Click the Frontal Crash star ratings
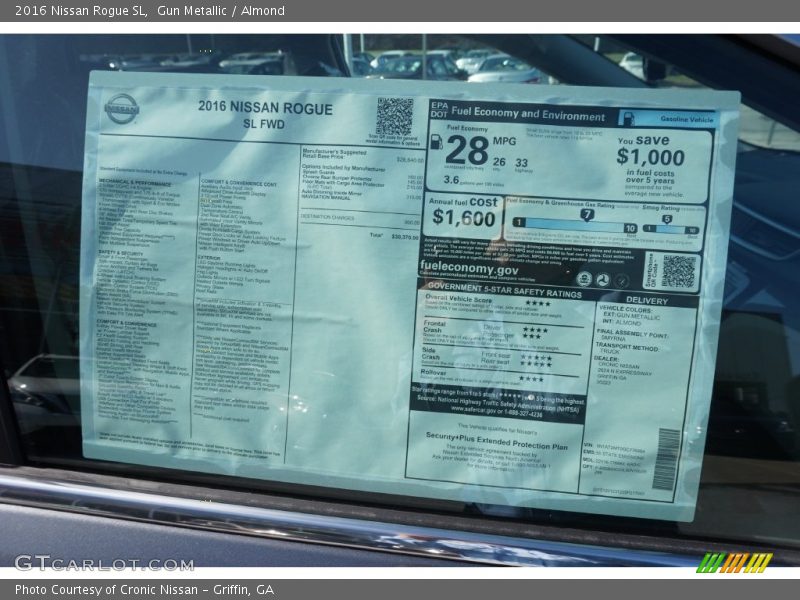 tap(535, 333)
